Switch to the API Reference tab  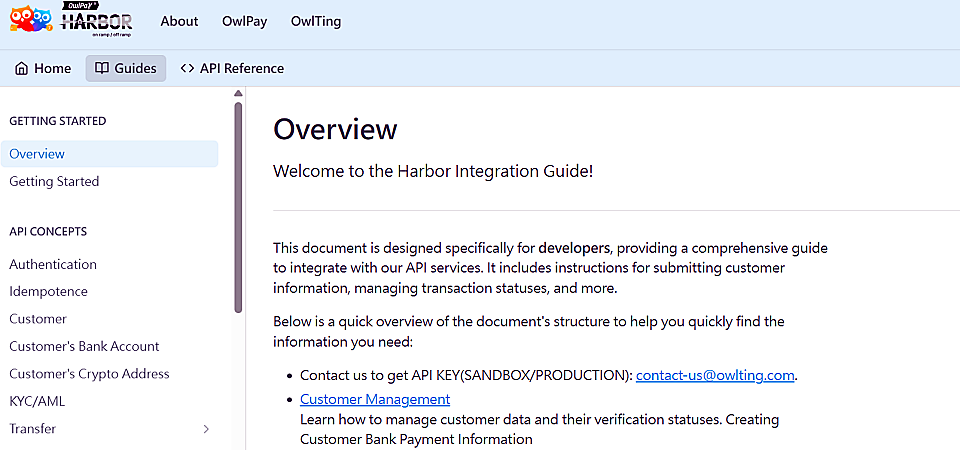point(232,69)
